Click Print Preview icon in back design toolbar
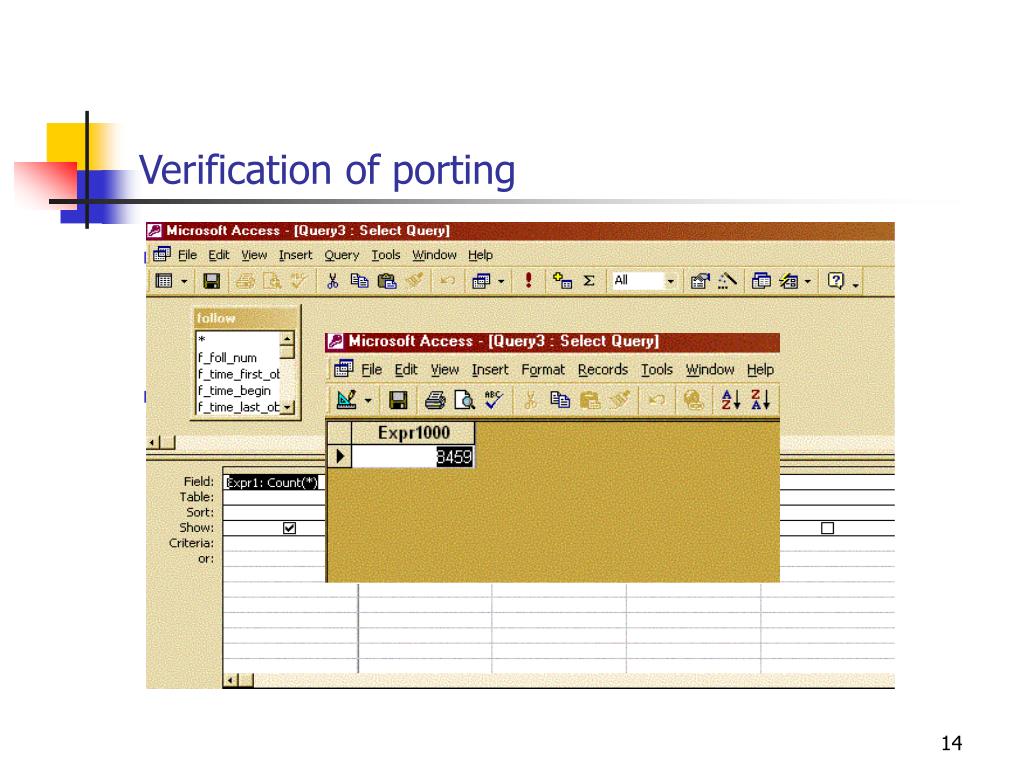This screenshot has width=1024, height=768. click(x=272, y=281)
